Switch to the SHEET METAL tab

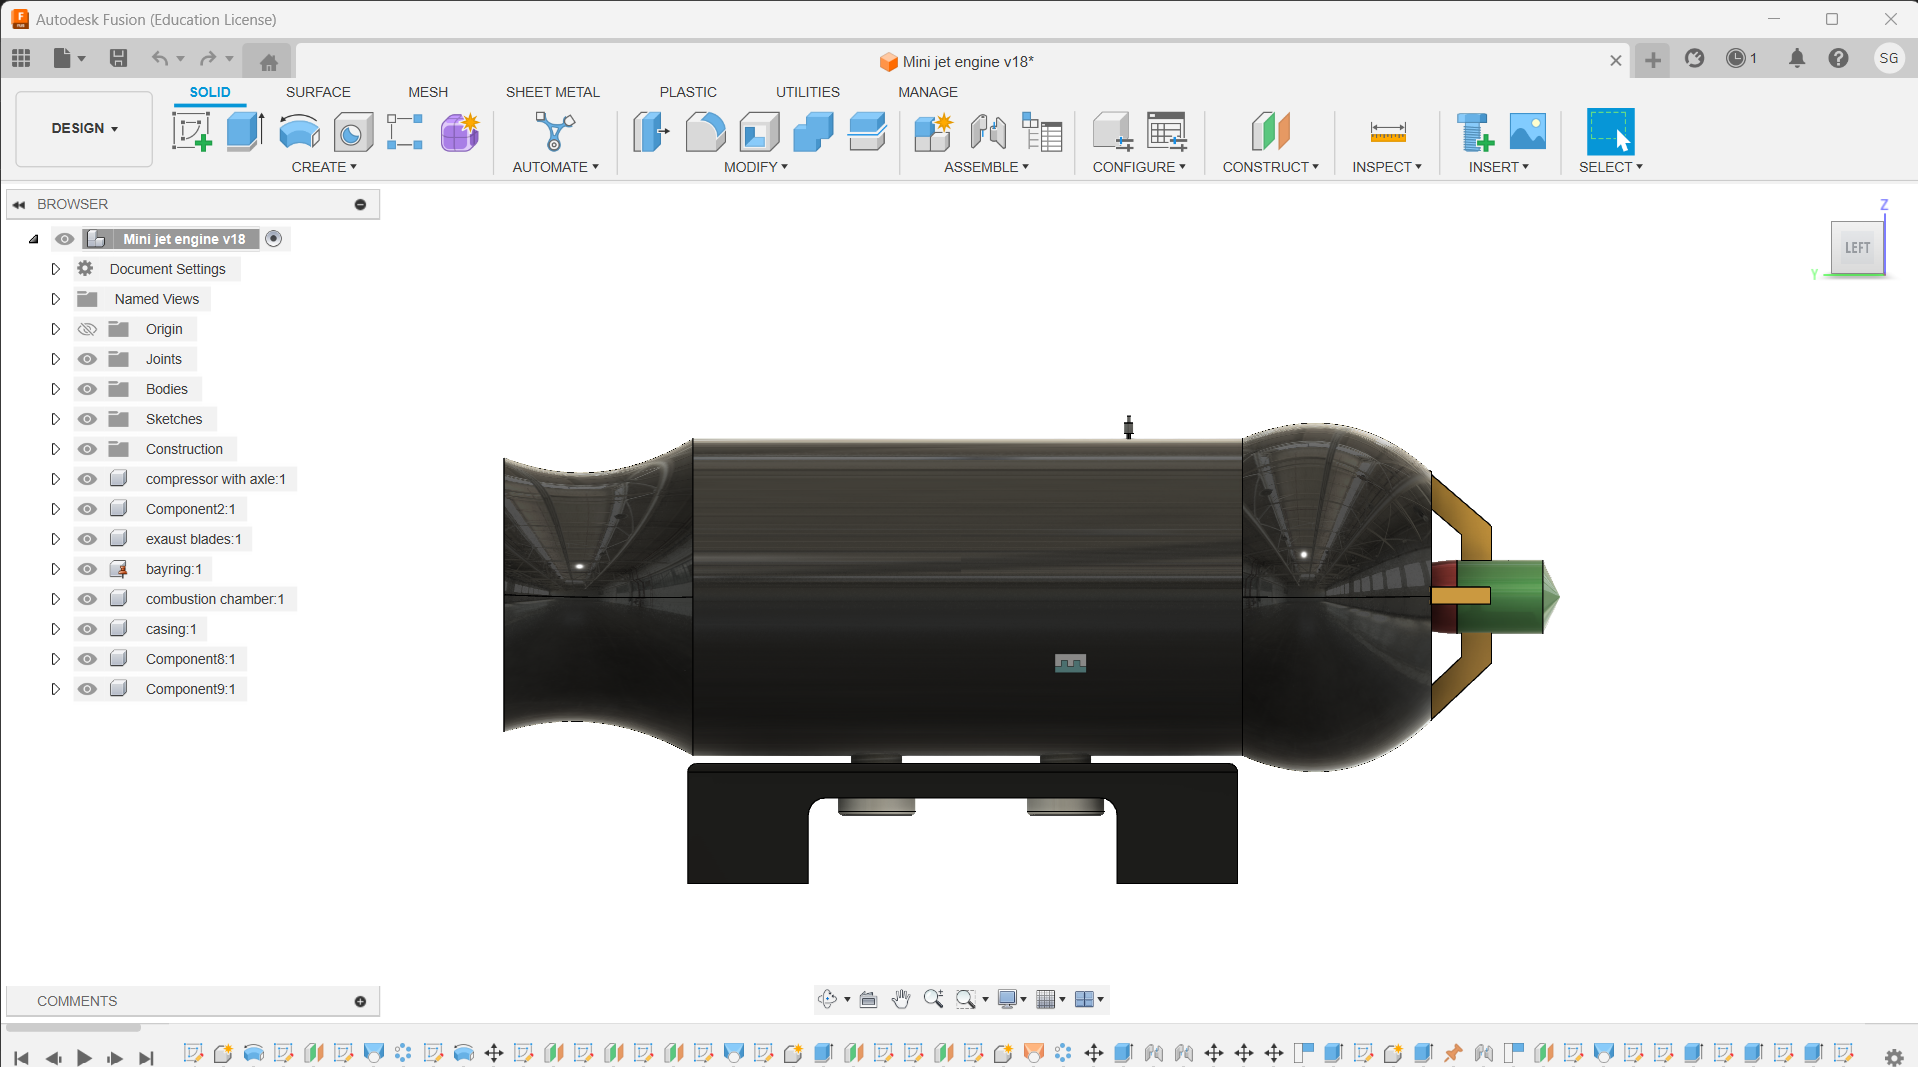[552, 92]
